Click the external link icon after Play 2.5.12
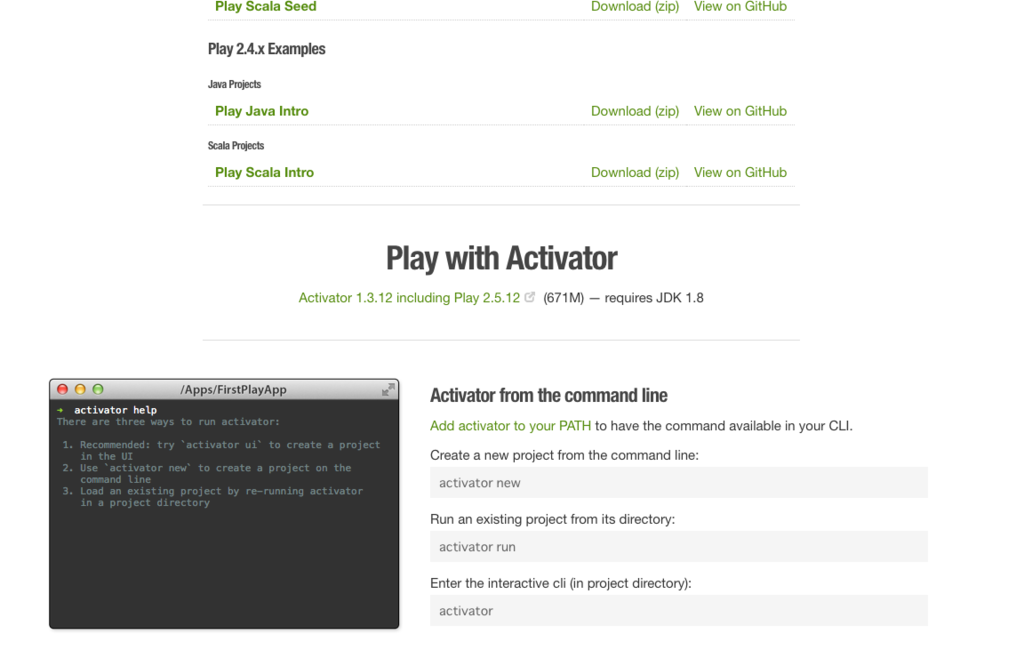This screenshot has width=1024, height=666. 530,297
